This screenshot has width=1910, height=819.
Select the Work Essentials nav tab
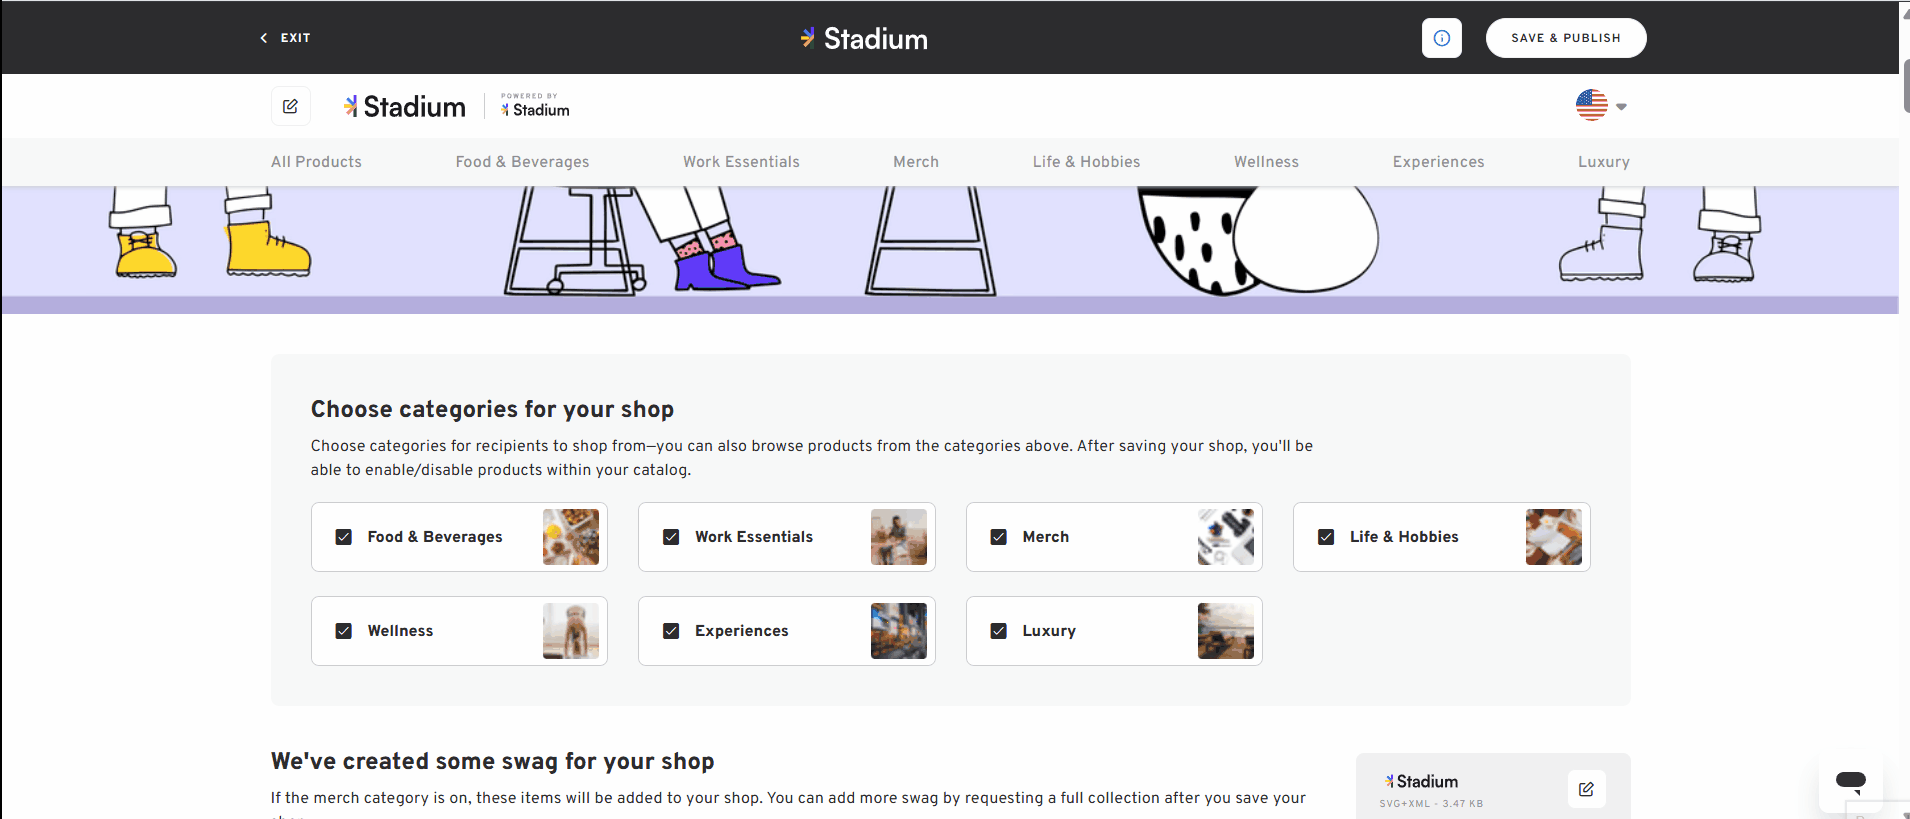(741, 161)
